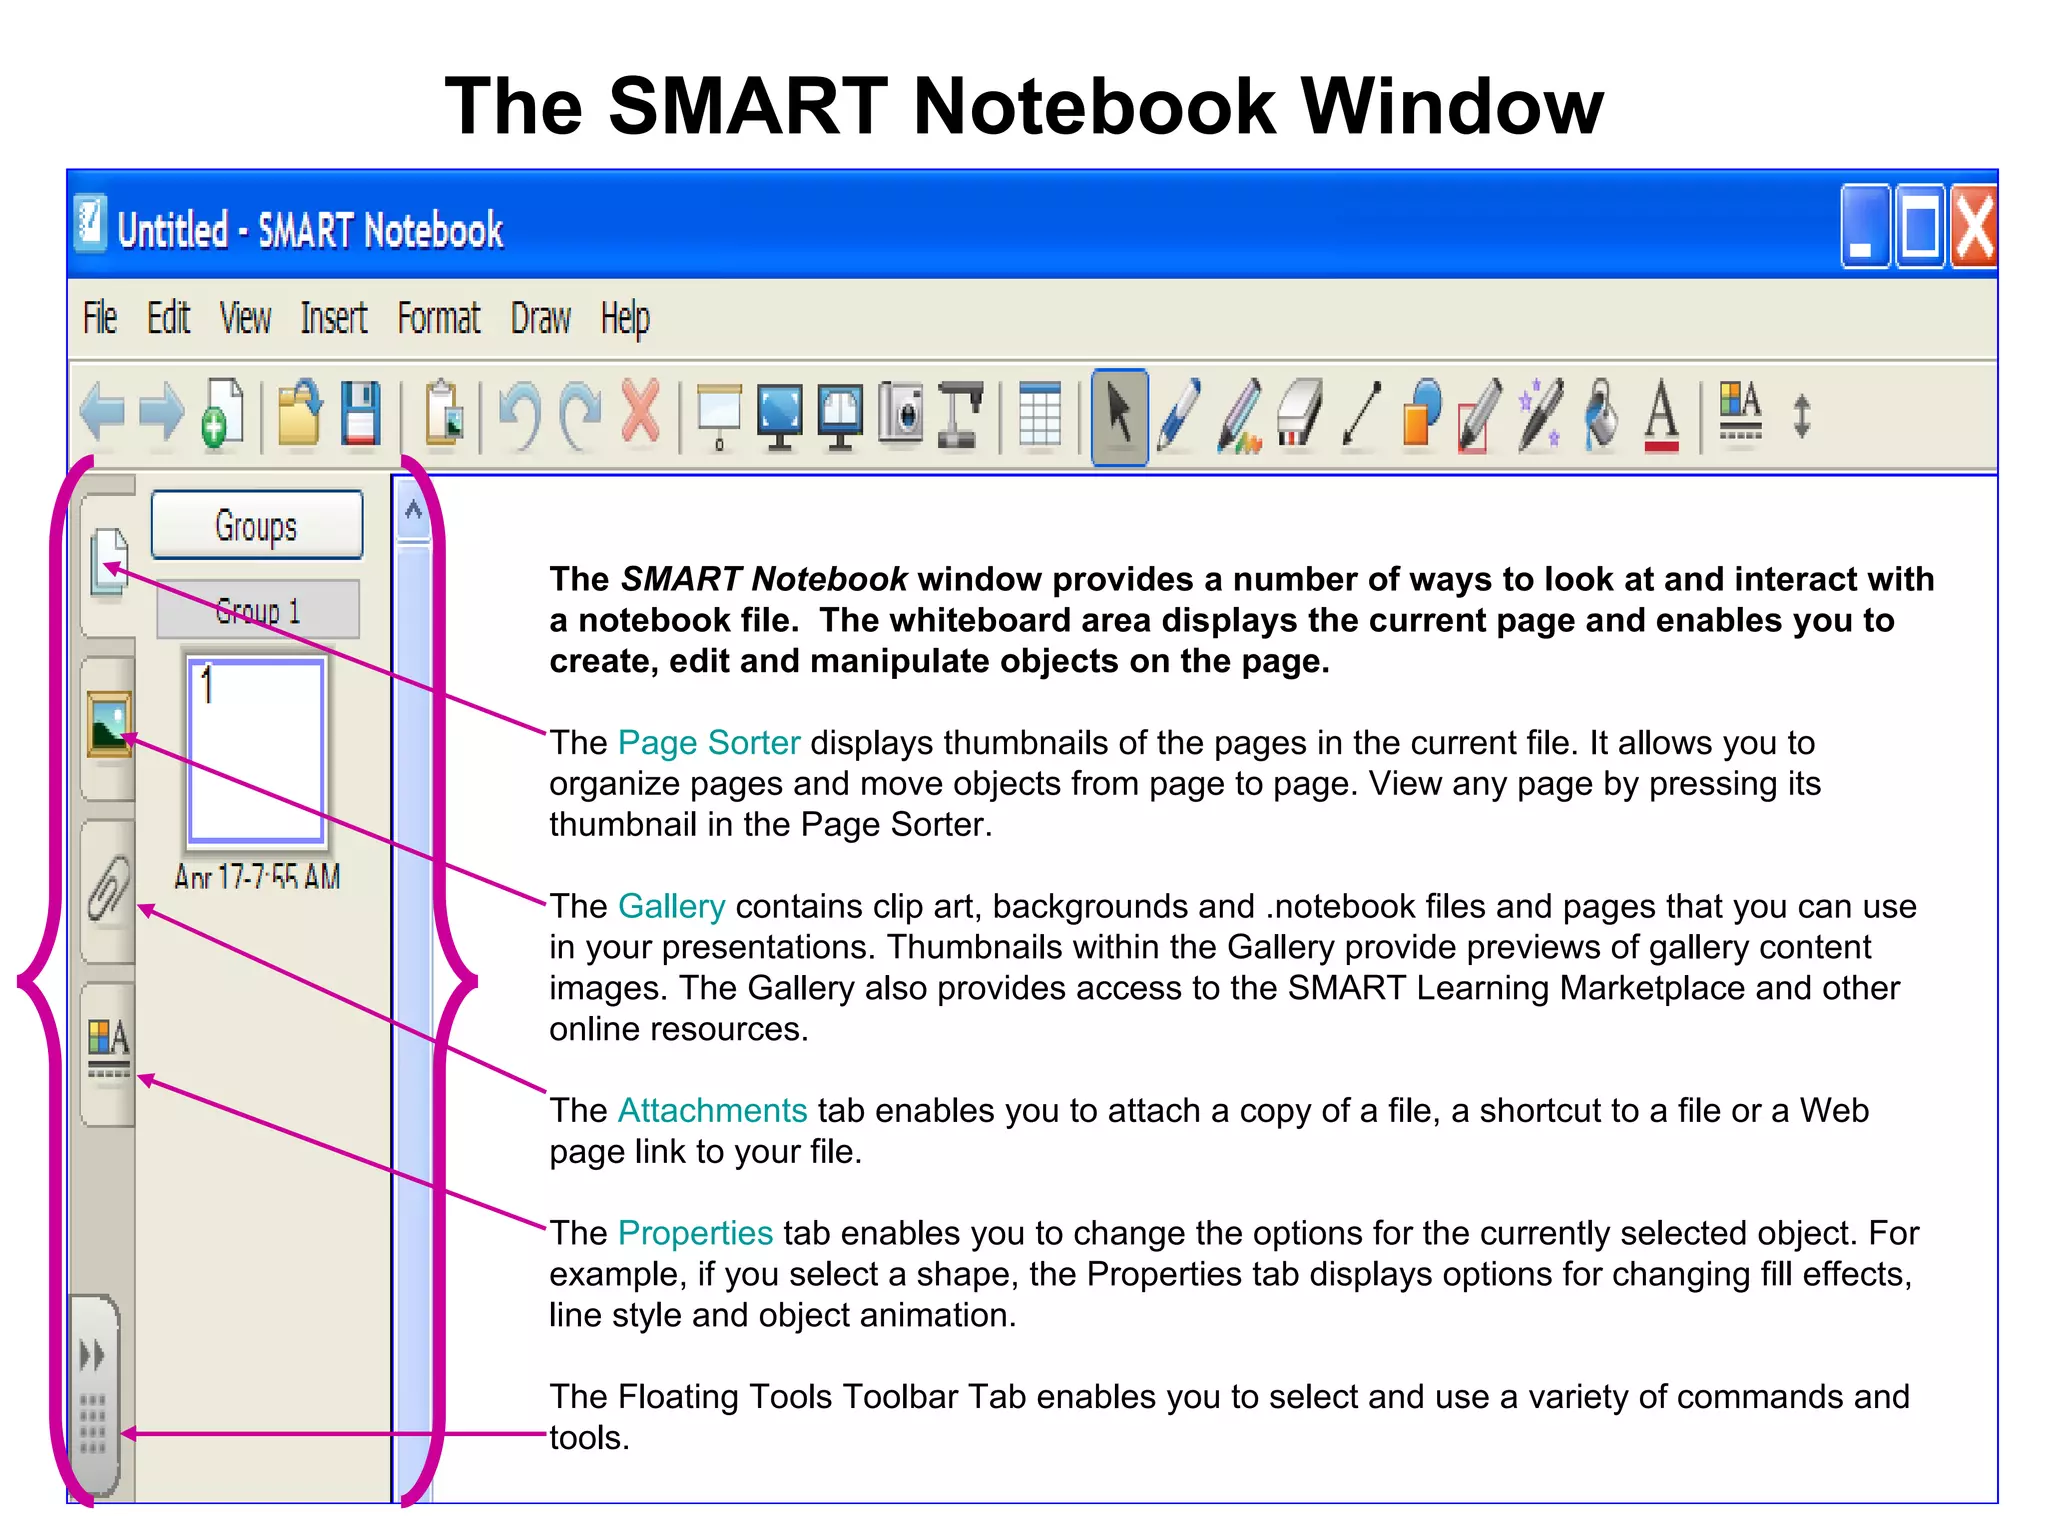Screen dimensions: 2048x1536
Task: Paste using the clipboard icon
Action: (x=444, y=413)
